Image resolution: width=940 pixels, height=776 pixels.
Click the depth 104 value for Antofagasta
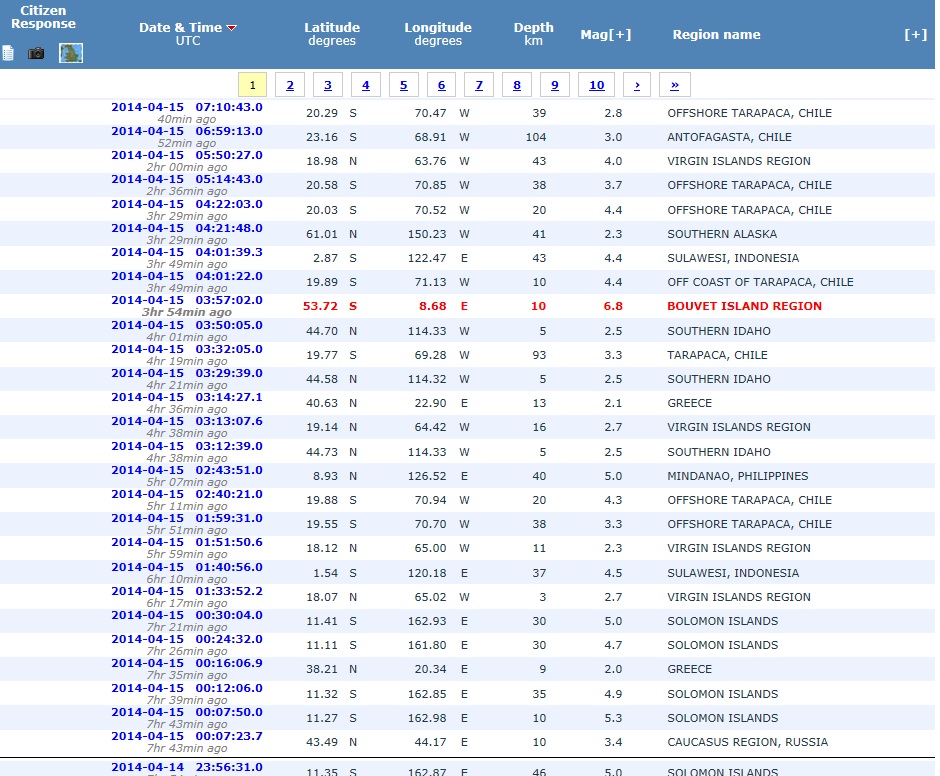coord(536,137)
